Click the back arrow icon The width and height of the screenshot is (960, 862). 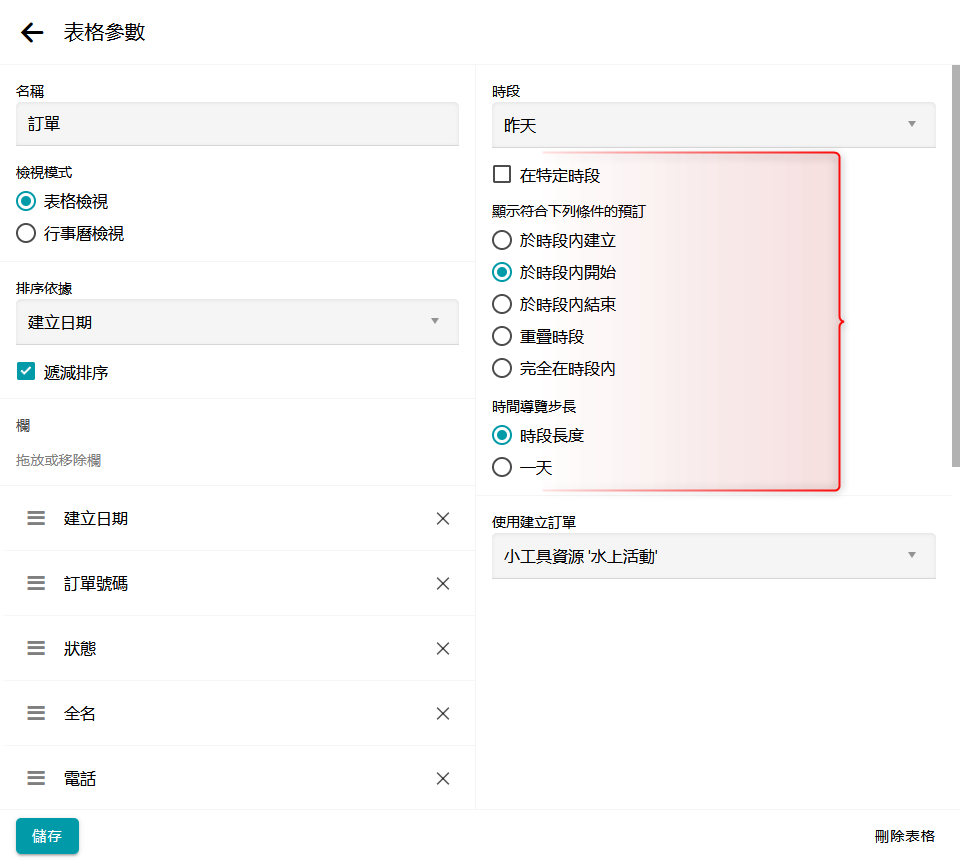32,32
